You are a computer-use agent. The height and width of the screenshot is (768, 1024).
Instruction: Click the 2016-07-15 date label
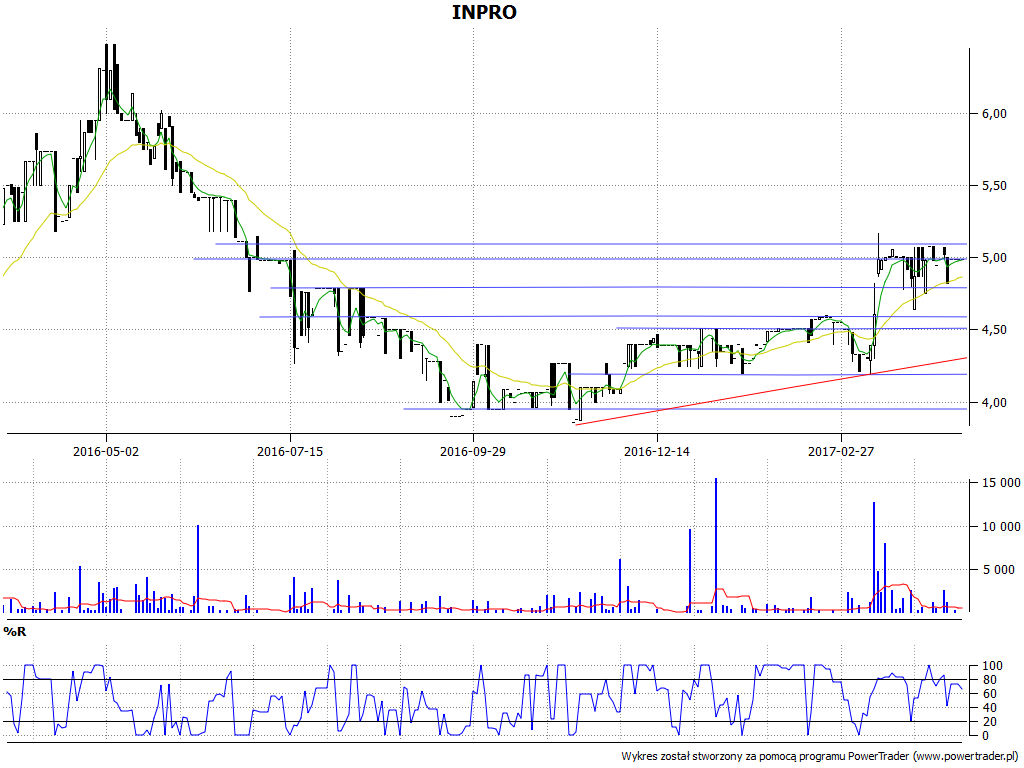[x=290, y=451]
